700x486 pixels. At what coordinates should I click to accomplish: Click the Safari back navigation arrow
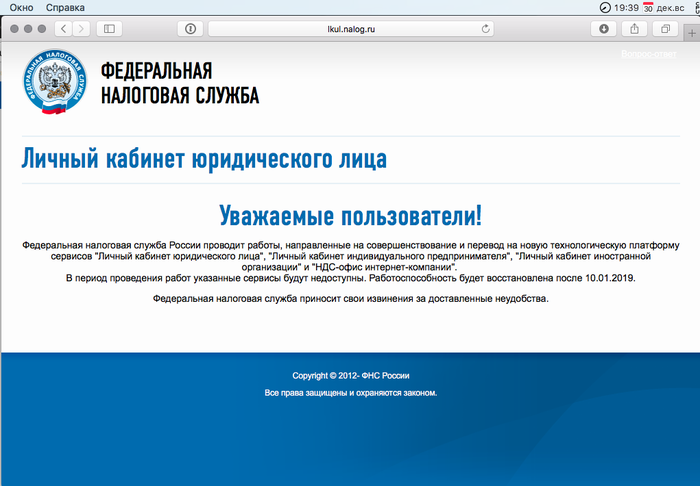(x=62, y=29)
